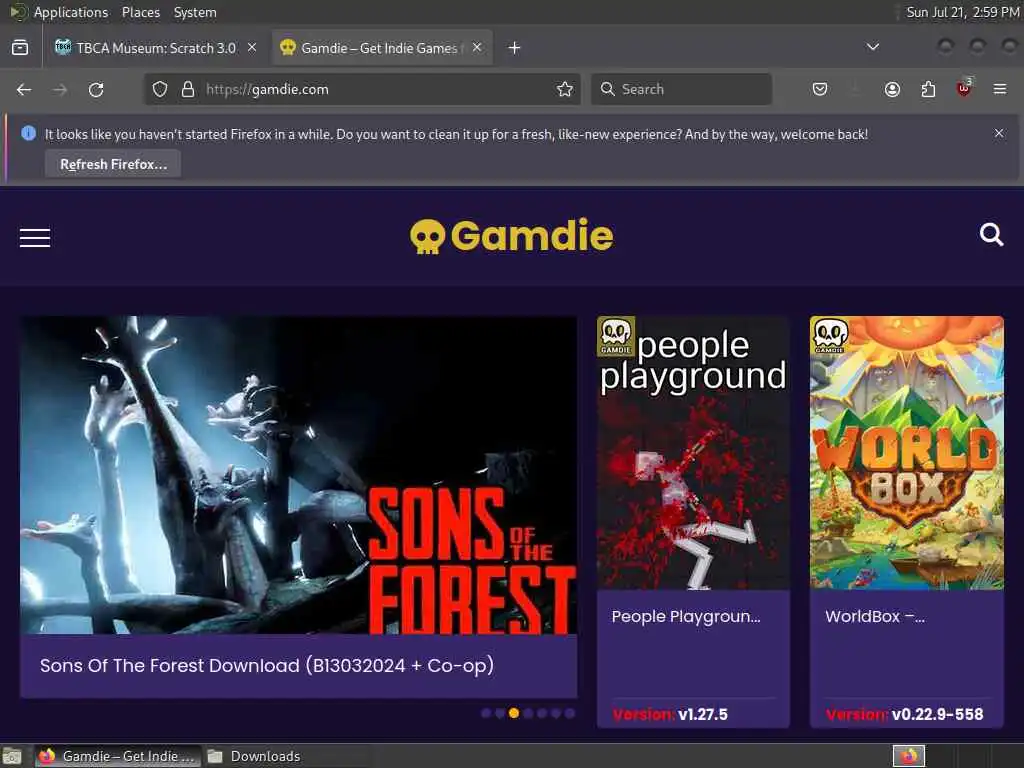Open the People Playground title link
Viewport: 1024px width, 768px height.
click(686, 616)
